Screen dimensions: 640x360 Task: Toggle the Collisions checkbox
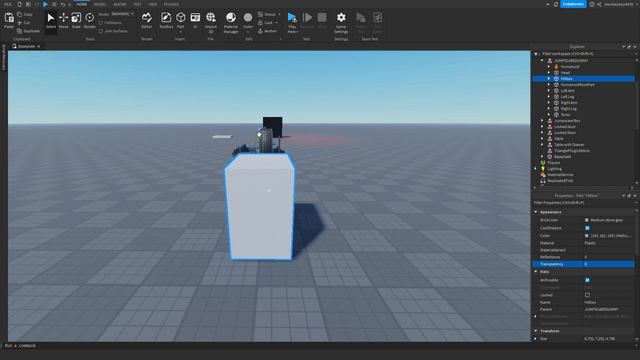coord(101,23)
